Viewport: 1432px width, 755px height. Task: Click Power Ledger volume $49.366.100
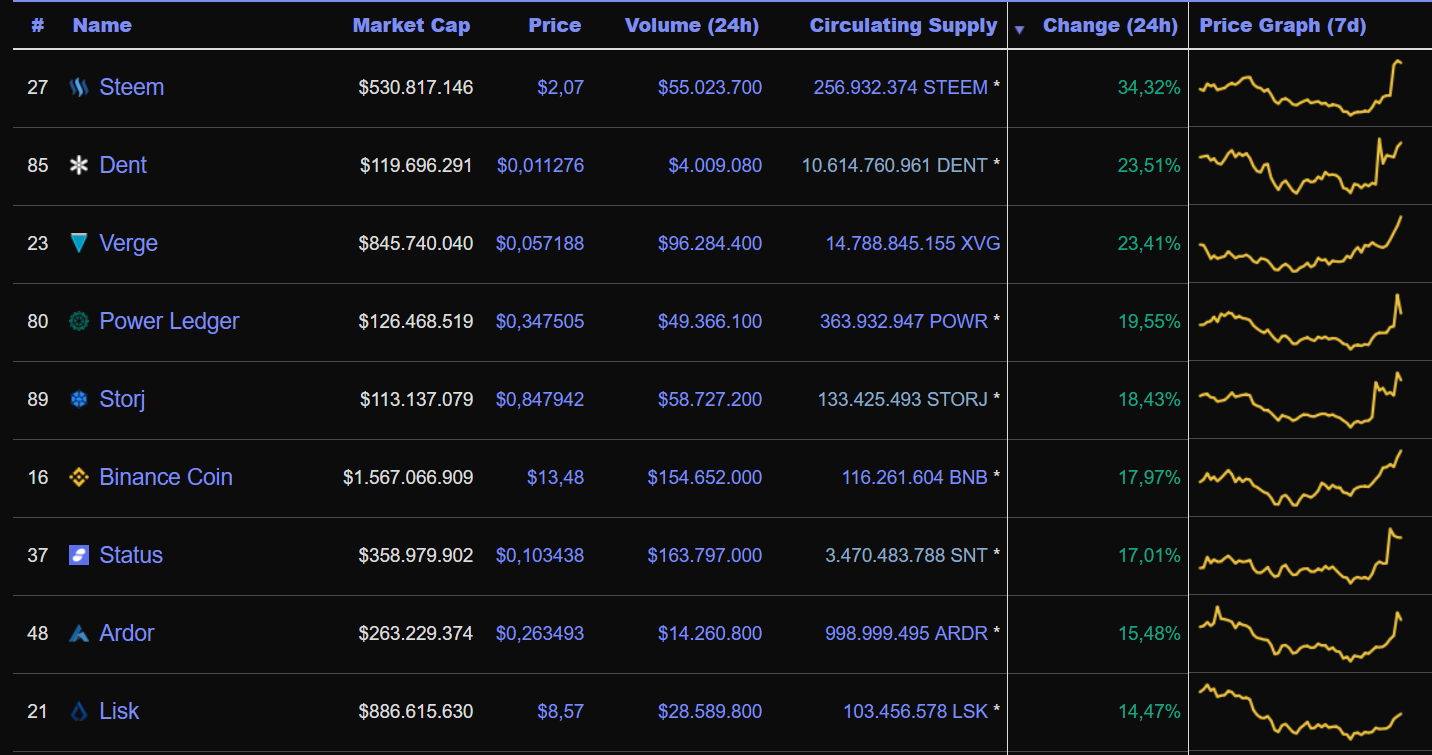point(710,322)
